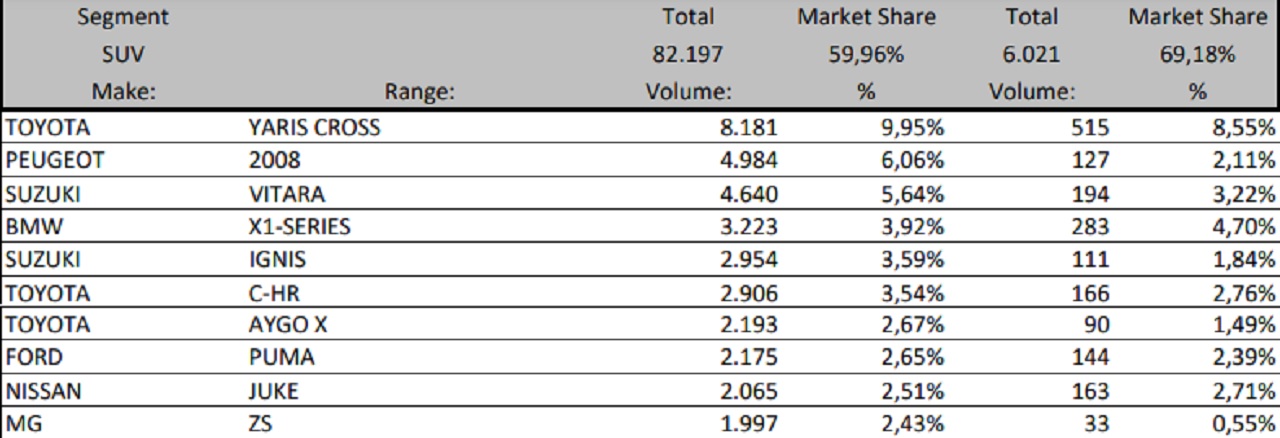Click the VITARA range cell
Image resolution: width=1280 pixels, height=438 pixels.
(x=285, y=193)
